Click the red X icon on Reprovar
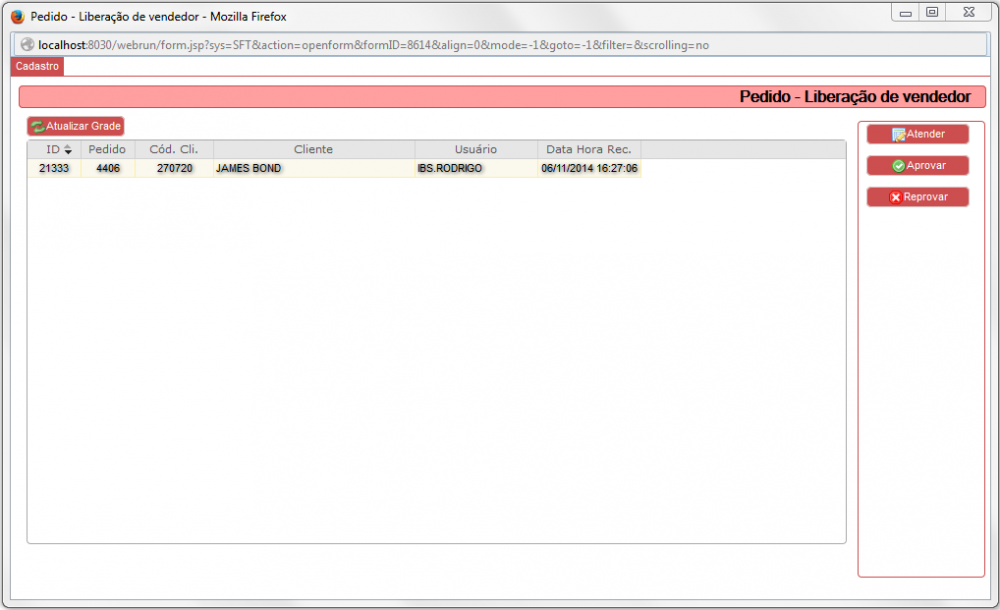 (x=895, y=197)
